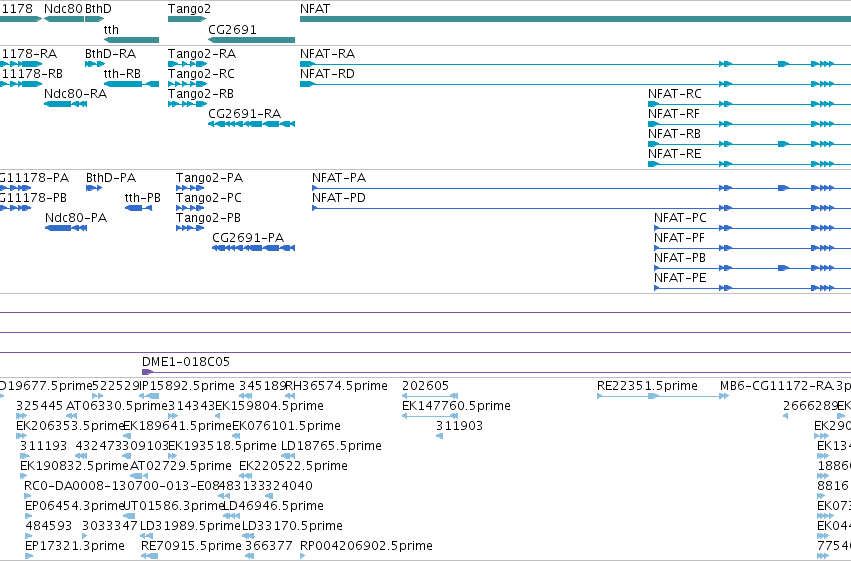The width and height of the screenshot is (851, 561).
Task: Open the BthD-PA protein label
Action: click(x=111, y=178)
